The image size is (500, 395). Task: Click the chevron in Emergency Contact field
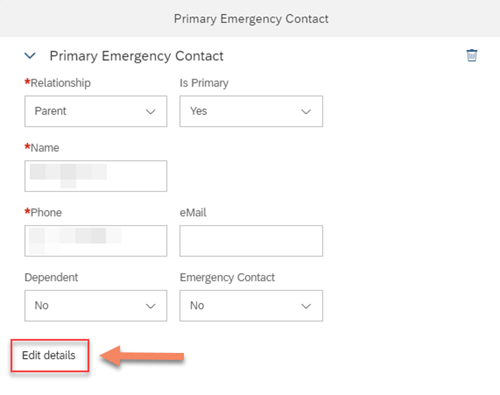pos(306,306)
